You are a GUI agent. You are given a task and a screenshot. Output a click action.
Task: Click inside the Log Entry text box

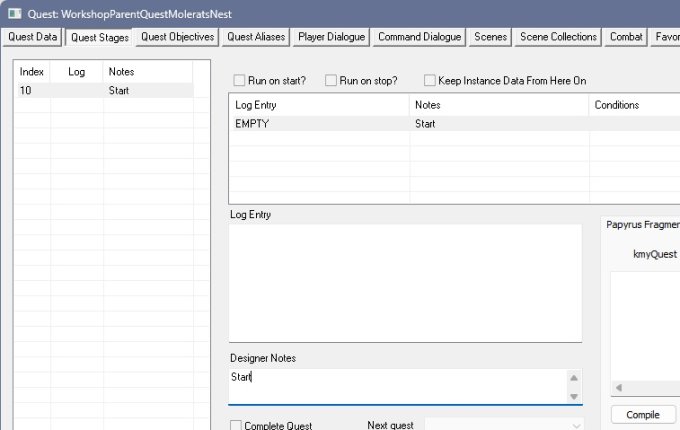tap(405, 283)
